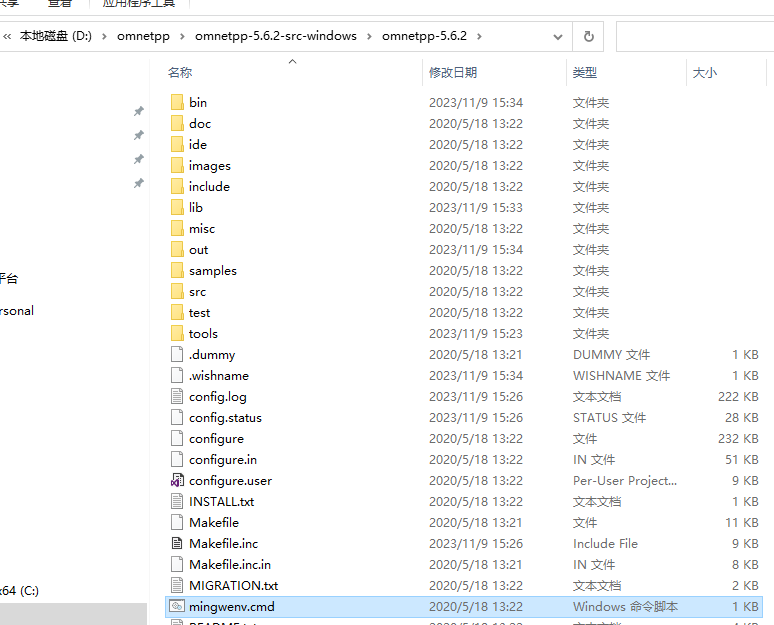Click 'Include File' type cell

click(x=605, y=544)
